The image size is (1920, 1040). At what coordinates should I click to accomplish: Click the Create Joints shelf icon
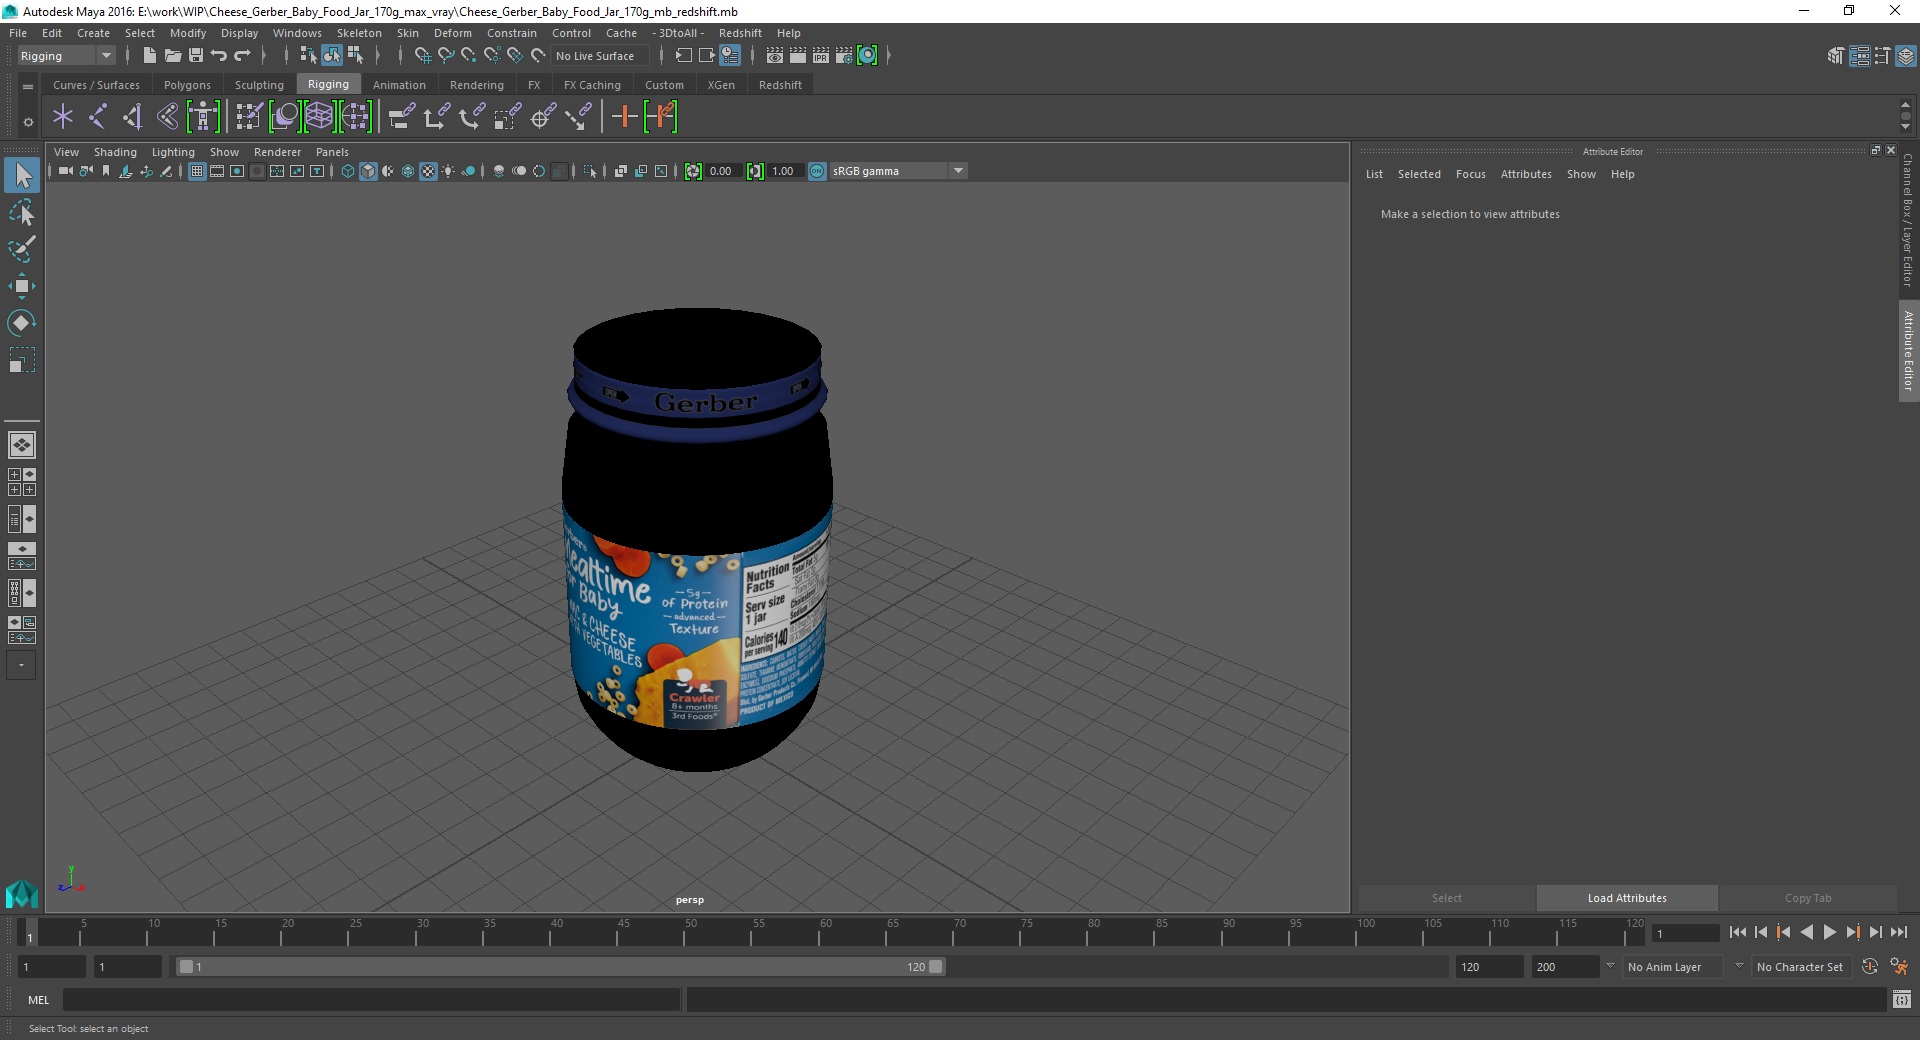click(98, 117)
